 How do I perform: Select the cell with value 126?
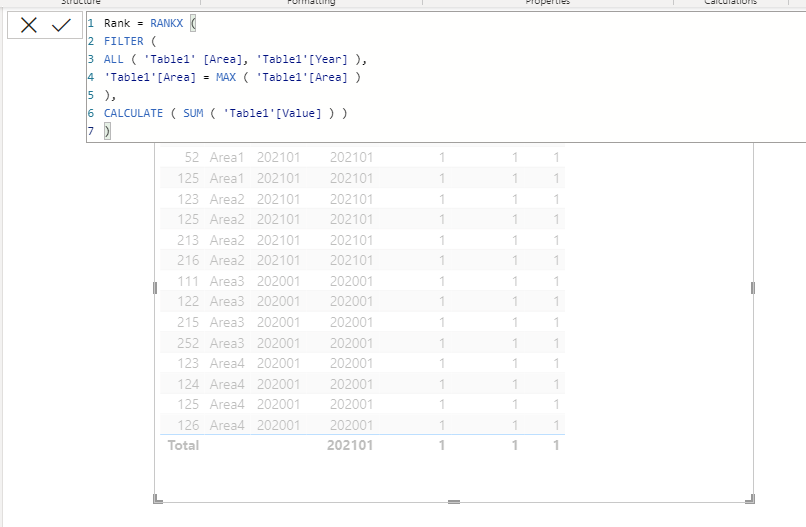(188, 425)
